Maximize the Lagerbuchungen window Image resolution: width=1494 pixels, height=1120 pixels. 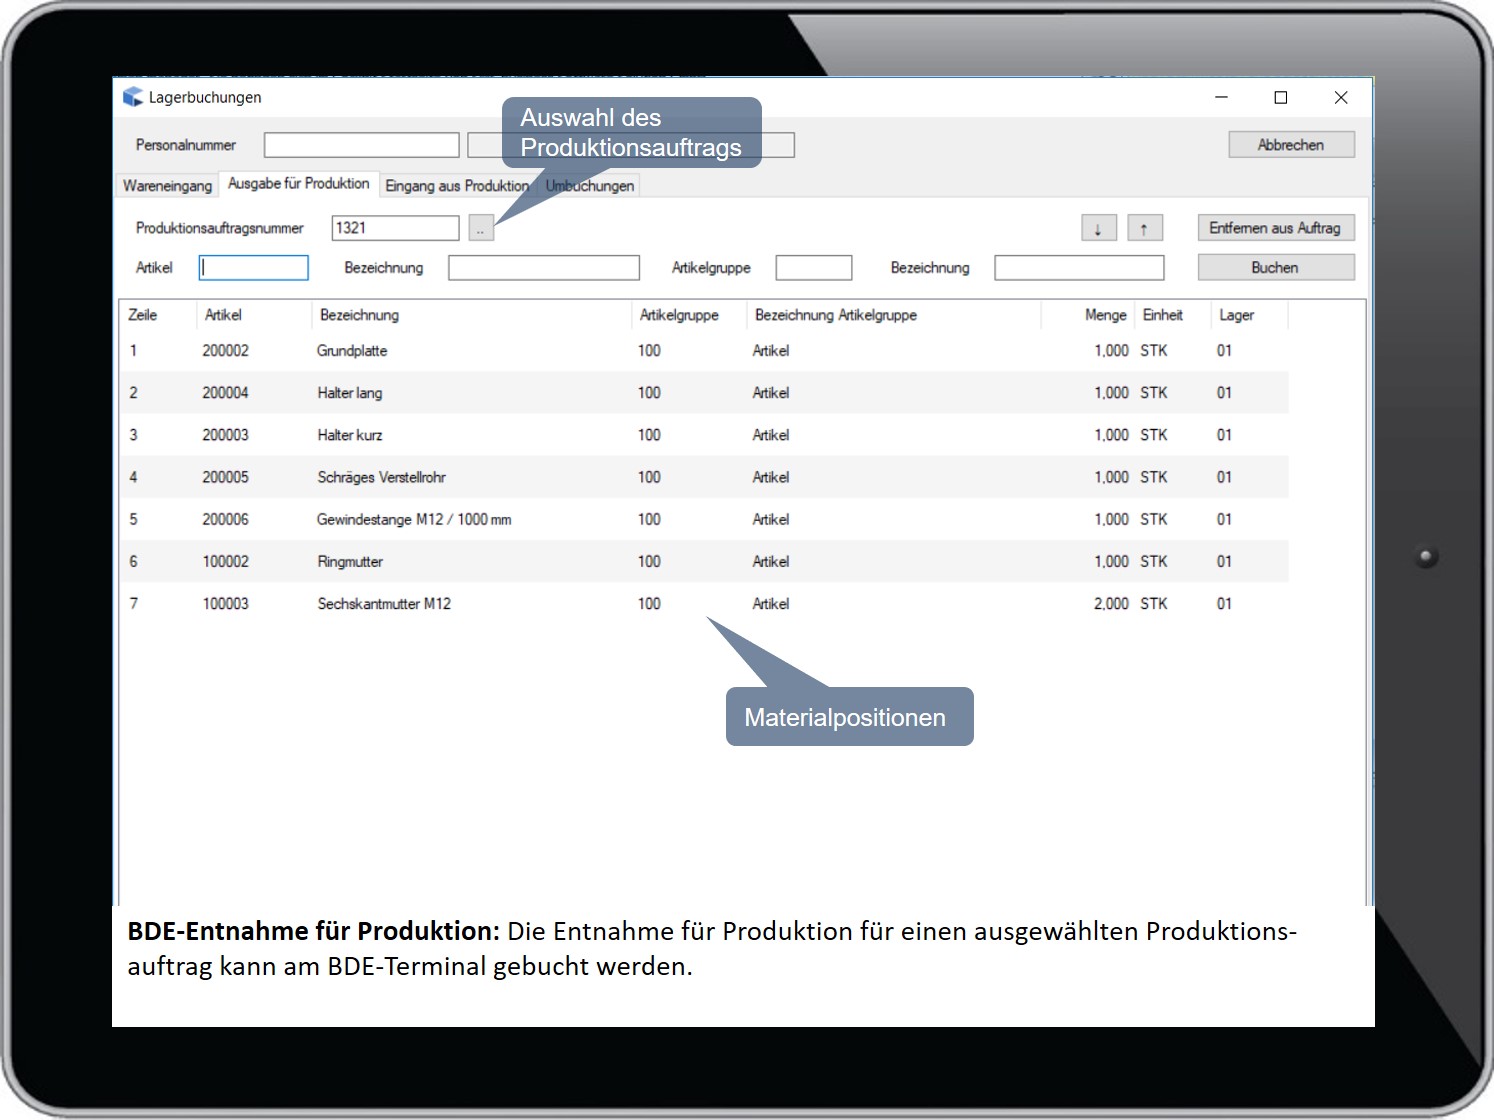[x=1280, y=97]
